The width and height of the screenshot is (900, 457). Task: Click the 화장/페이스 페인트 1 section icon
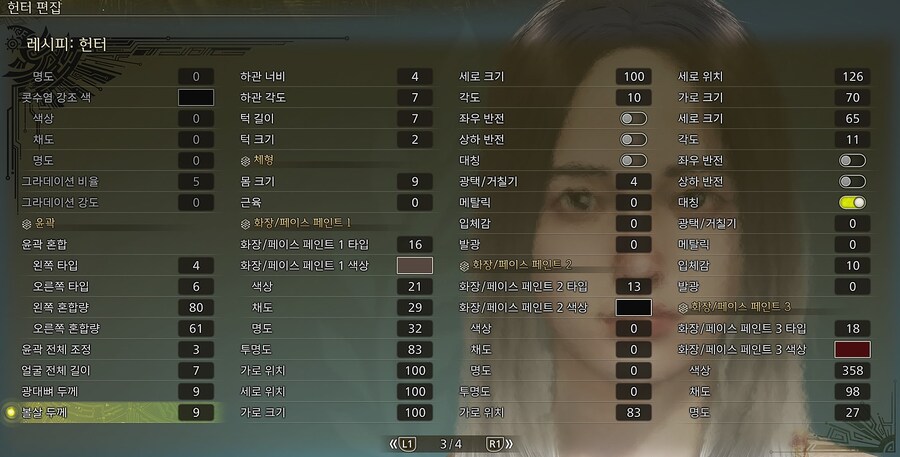[245, 224]
